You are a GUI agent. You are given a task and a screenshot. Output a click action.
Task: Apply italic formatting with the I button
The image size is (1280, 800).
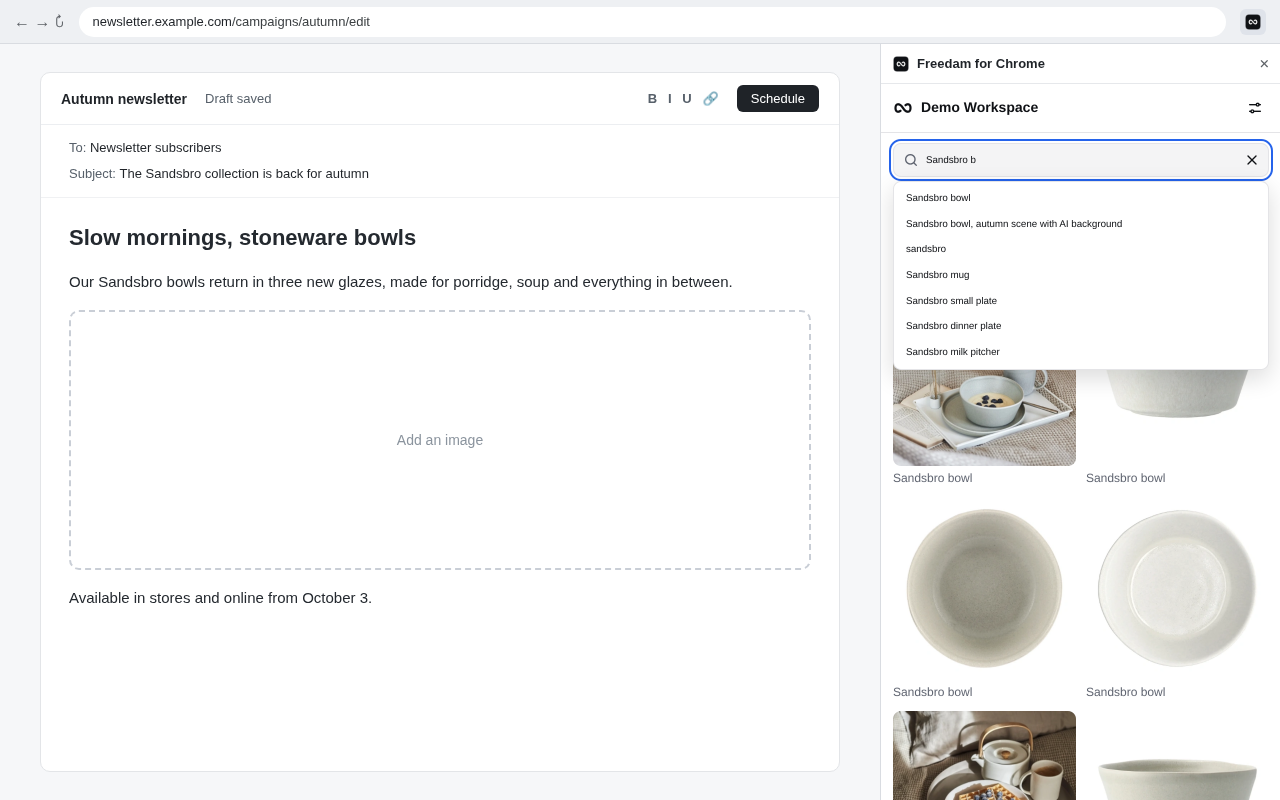pos(670,99)
